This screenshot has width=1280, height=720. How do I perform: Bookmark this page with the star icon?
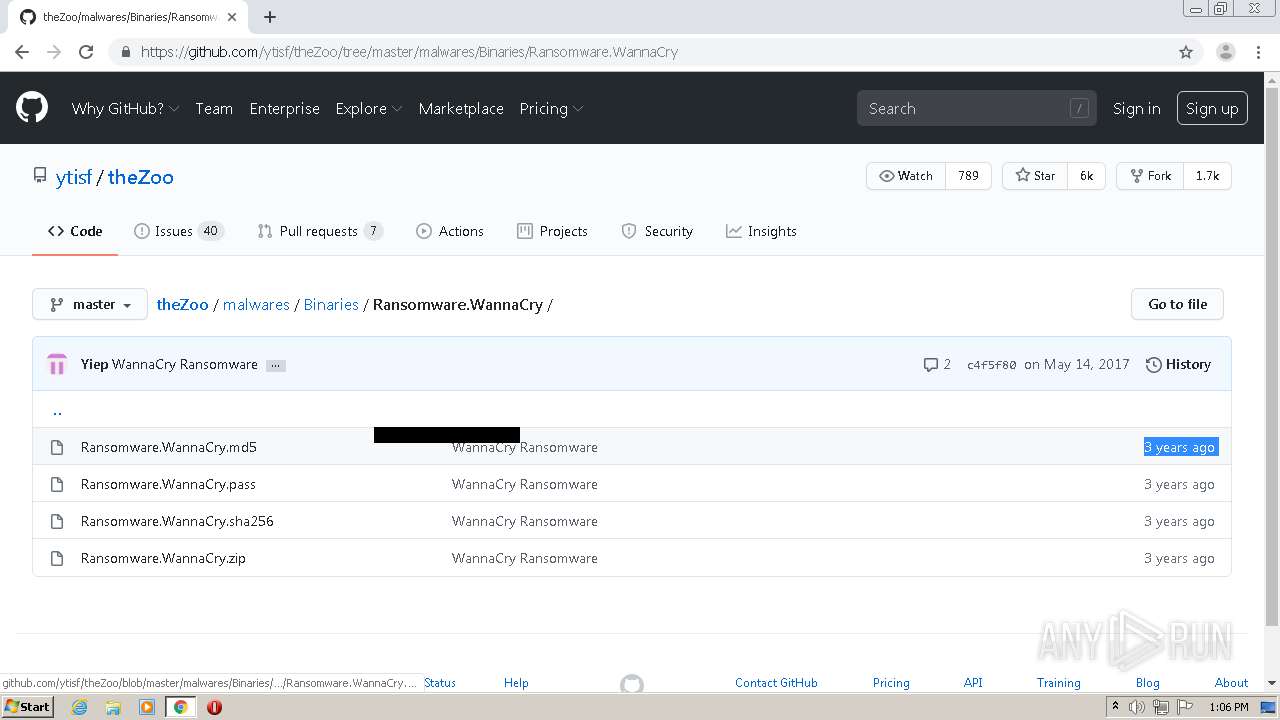(1186, 52)
